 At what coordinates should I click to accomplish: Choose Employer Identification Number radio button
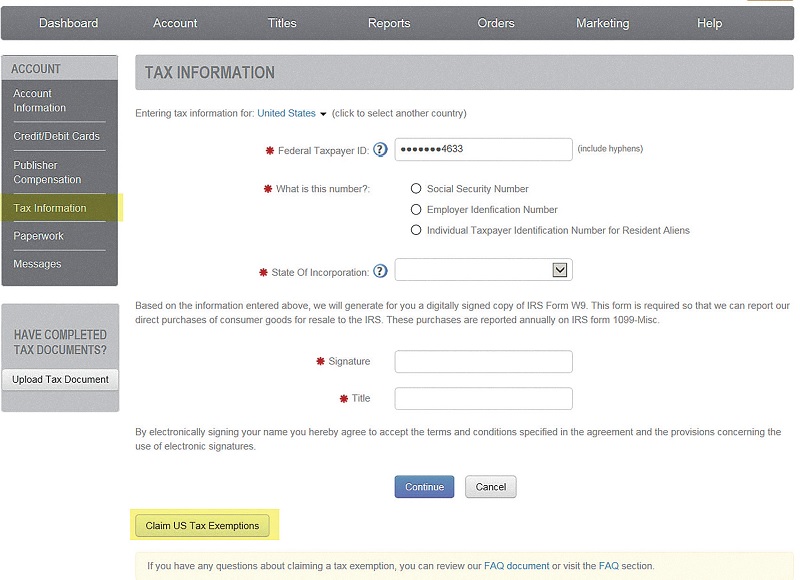(x=416, y=210)
